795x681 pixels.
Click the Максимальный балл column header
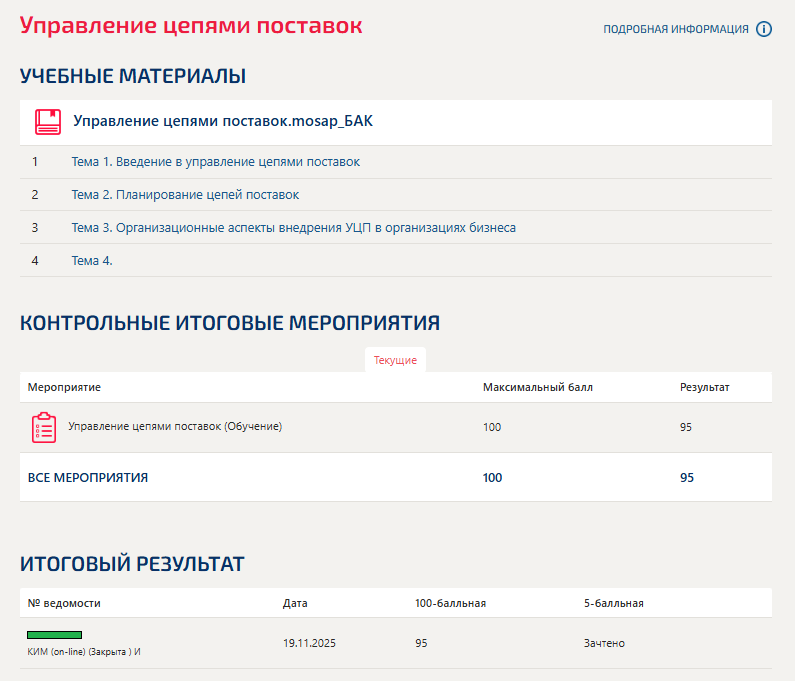click(x=537, y=387)
